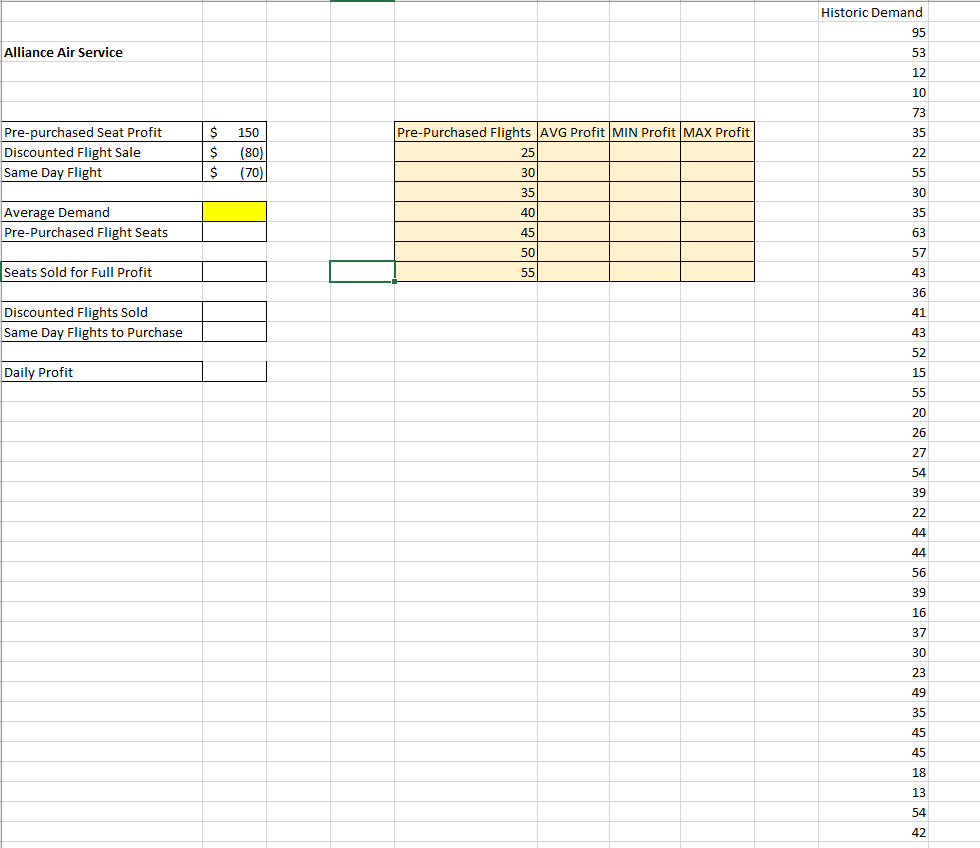Select the empty AVG Profit cell for 55 flights

572,272
